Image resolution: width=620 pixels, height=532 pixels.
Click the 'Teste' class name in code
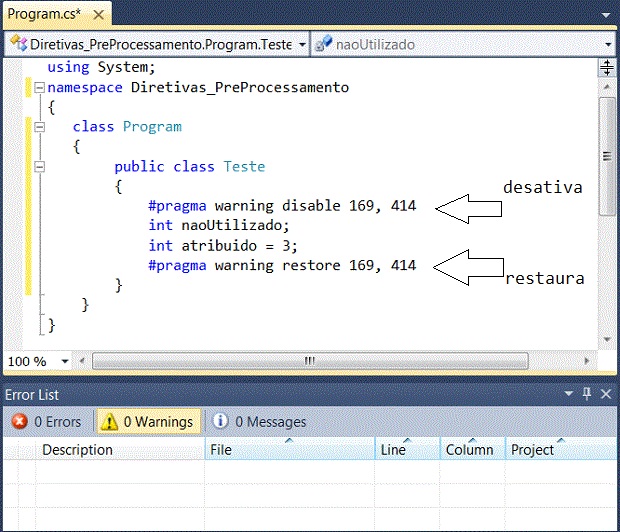point(244,167)
